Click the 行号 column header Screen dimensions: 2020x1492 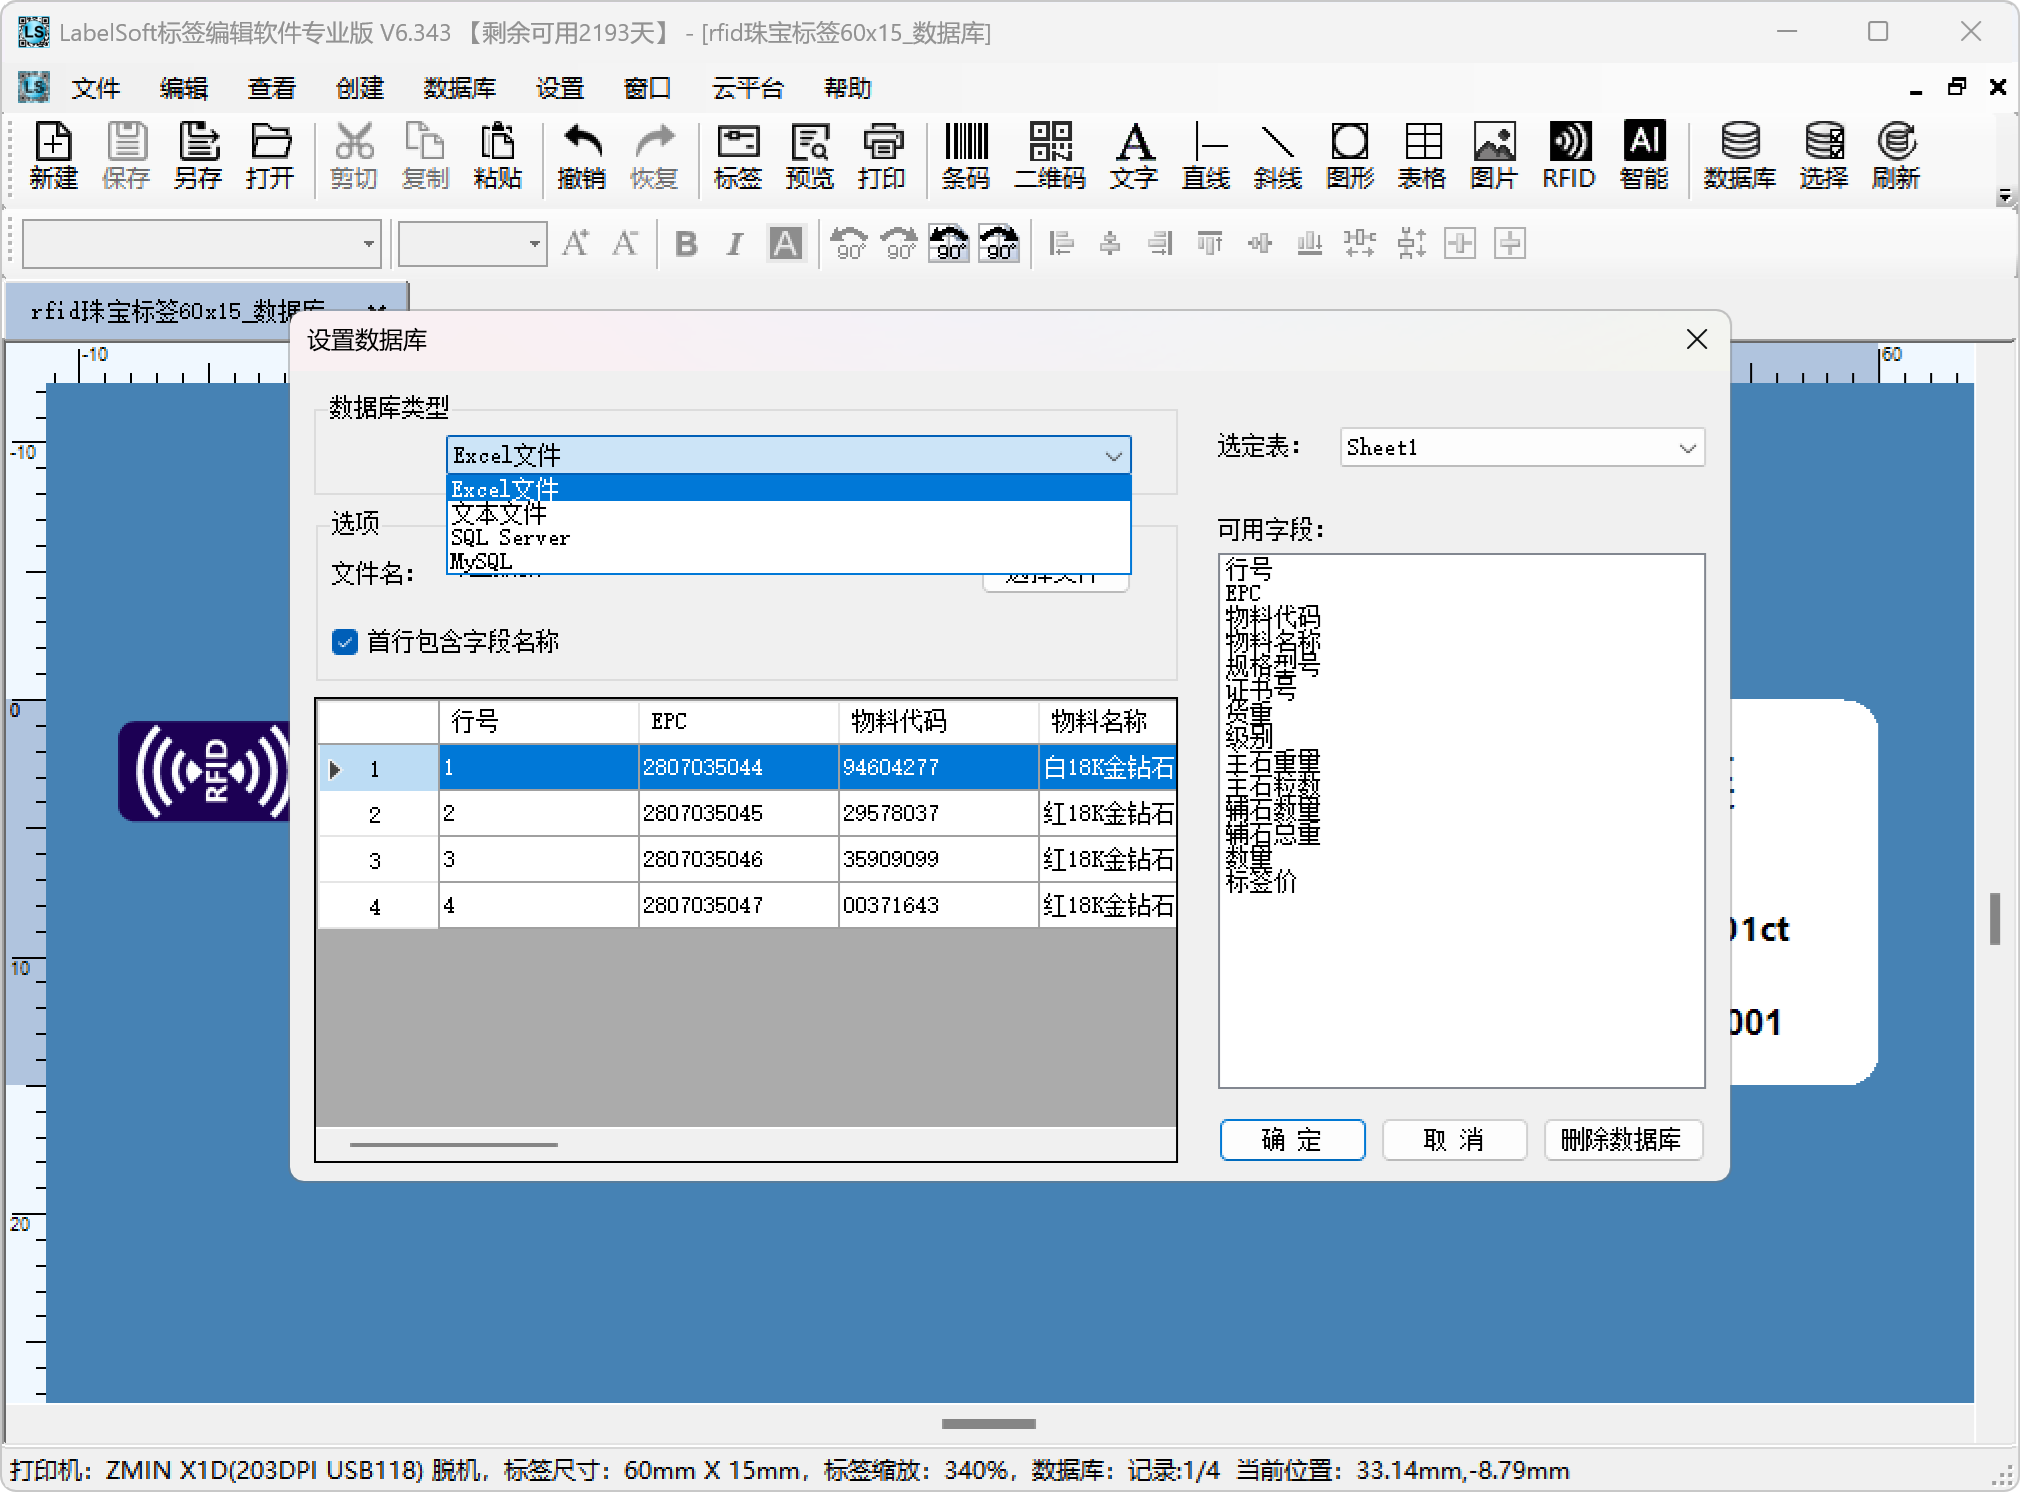pyautogui.click(x=538, y=721)
